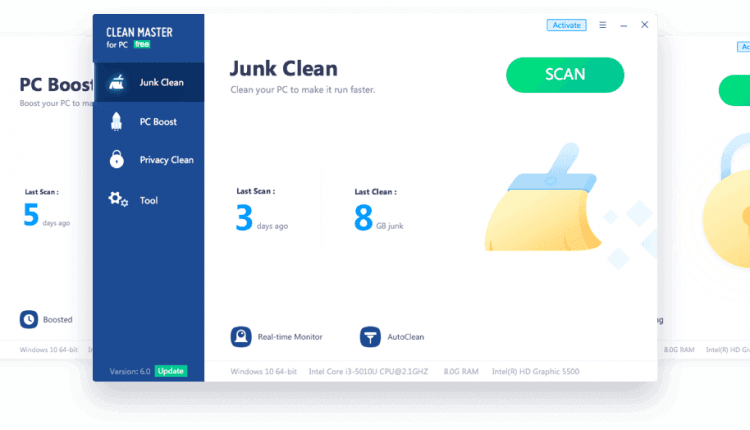This screenshot has height=430, width=750.
Task: Click Intel(R) HD Graphic 5500 status text
Action: [x=536, y=371]
